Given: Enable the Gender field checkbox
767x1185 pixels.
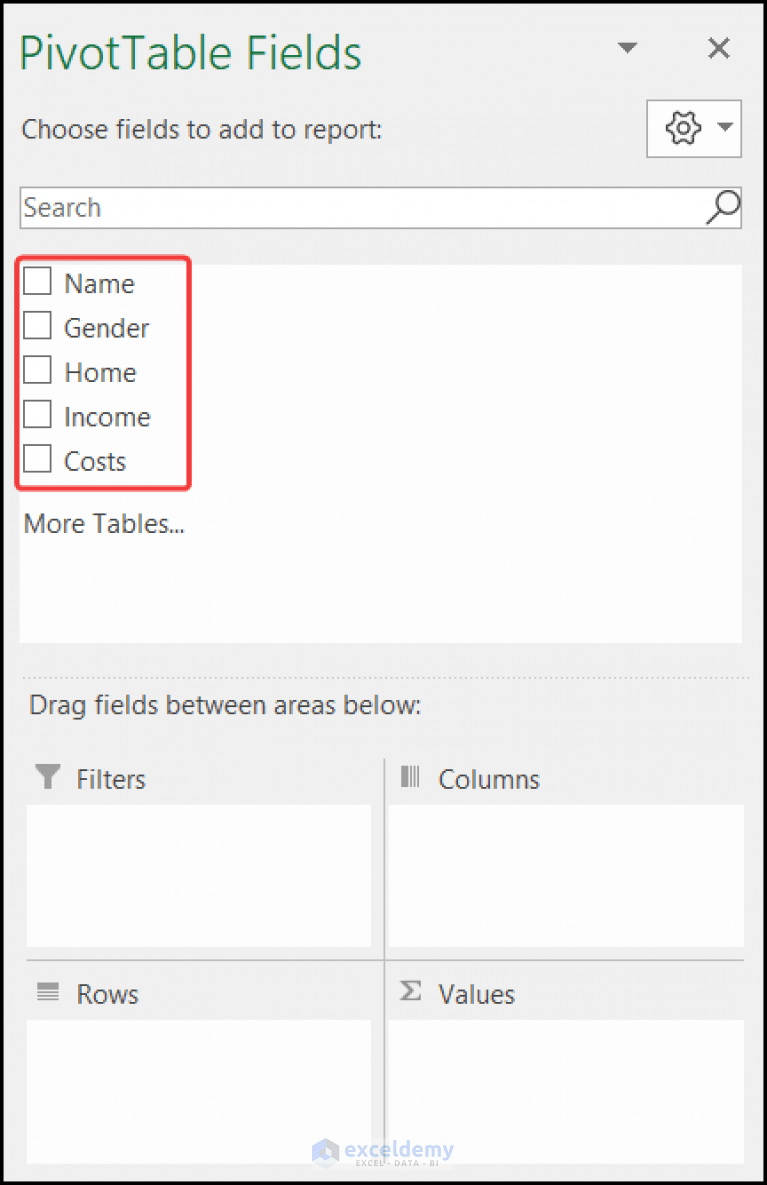Looking at the screenshot, I should point(37,325).
